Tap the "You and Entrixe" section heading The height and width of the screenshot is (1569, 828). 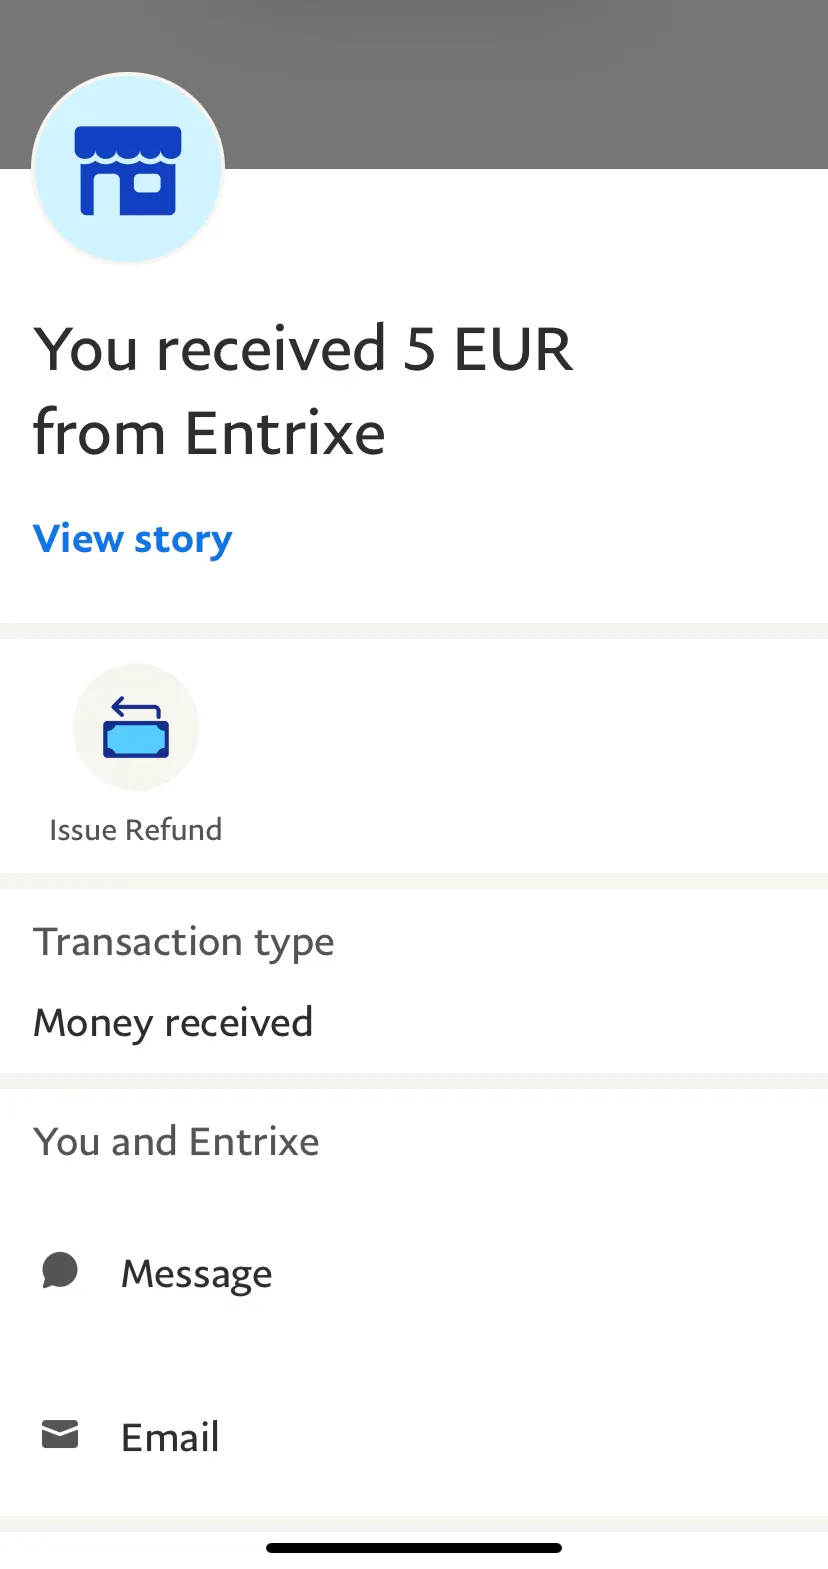click(x=176, y=1142)
